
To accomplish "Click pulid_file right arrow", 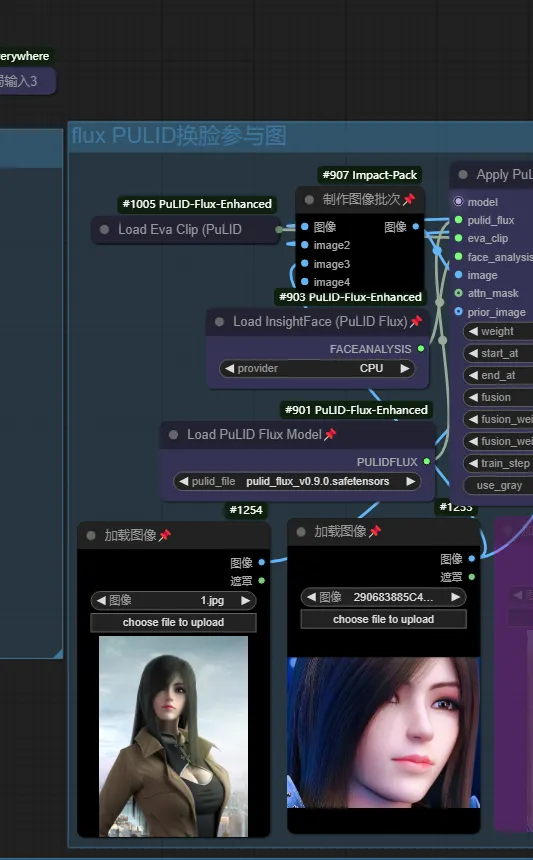I will point(410,481).
